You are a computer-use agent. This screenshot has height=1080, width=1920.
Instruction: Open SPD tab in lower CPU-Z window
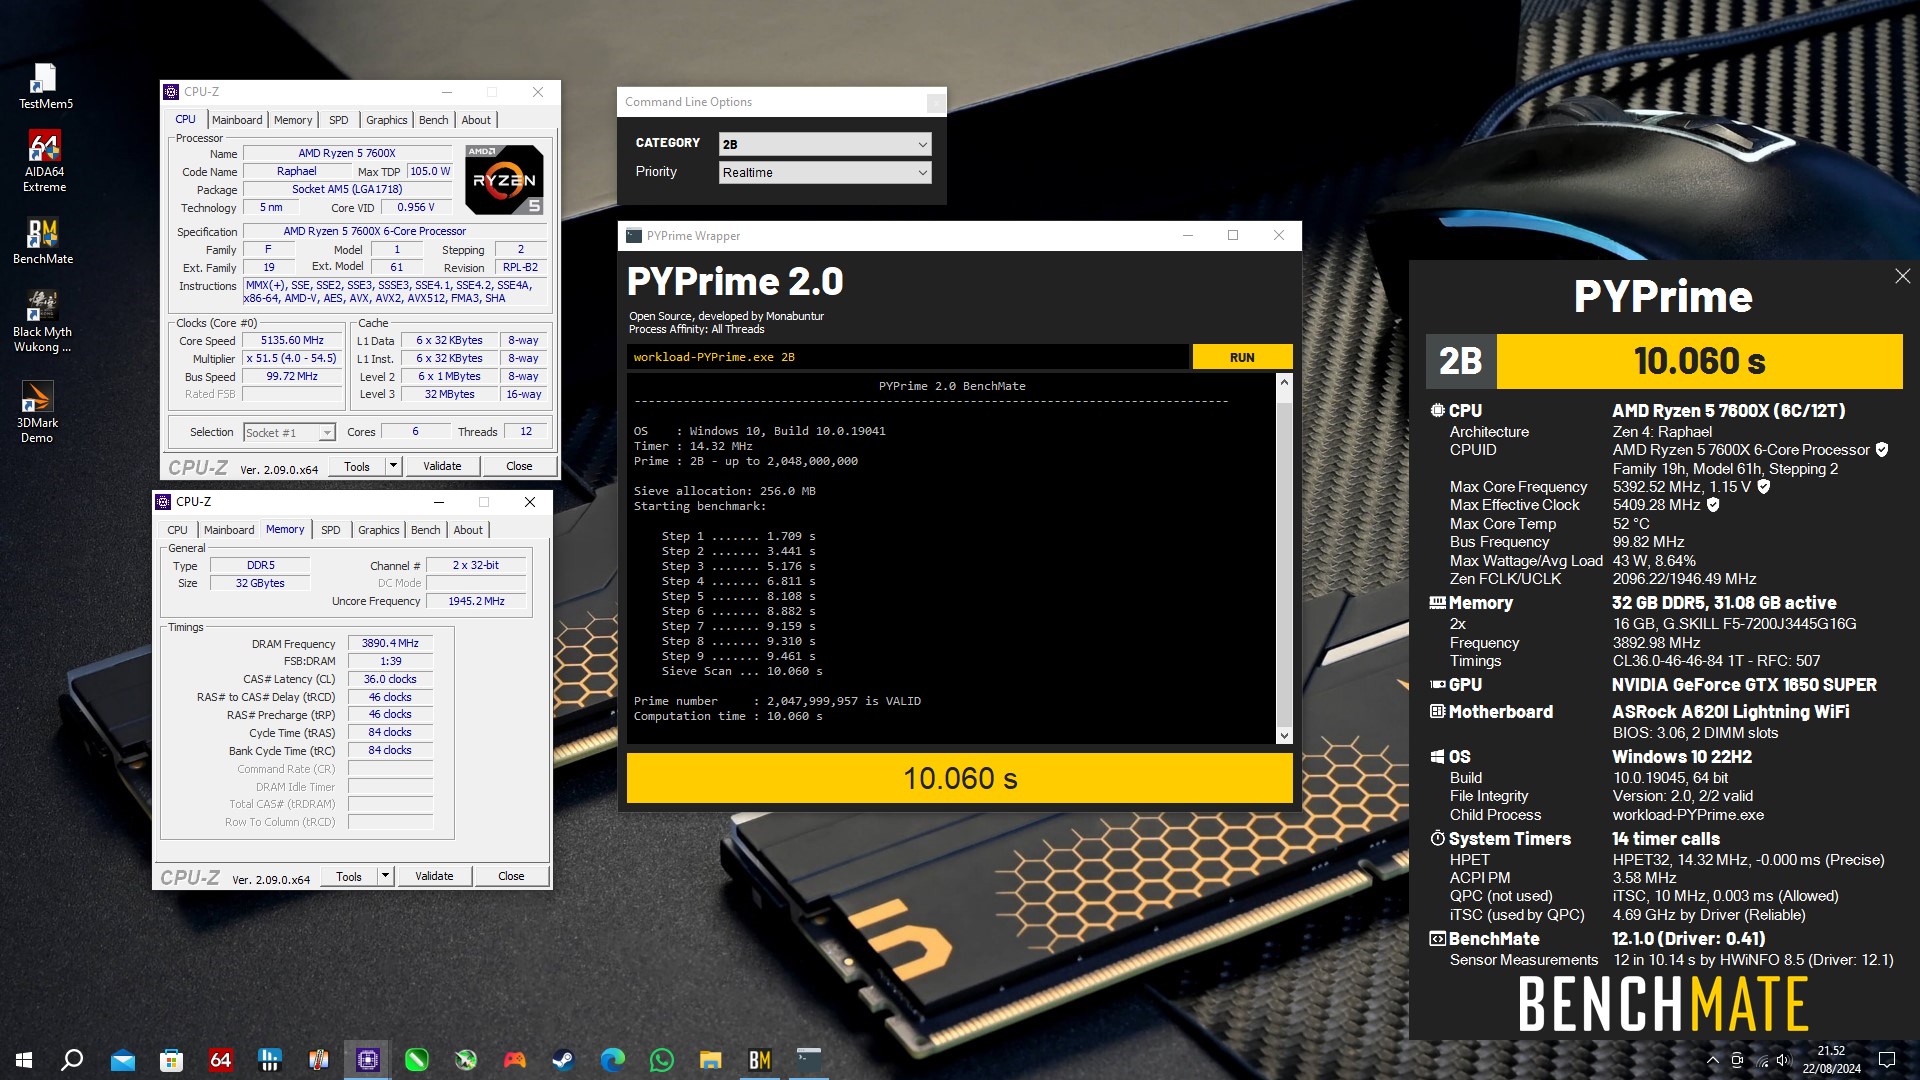point(331,530)
